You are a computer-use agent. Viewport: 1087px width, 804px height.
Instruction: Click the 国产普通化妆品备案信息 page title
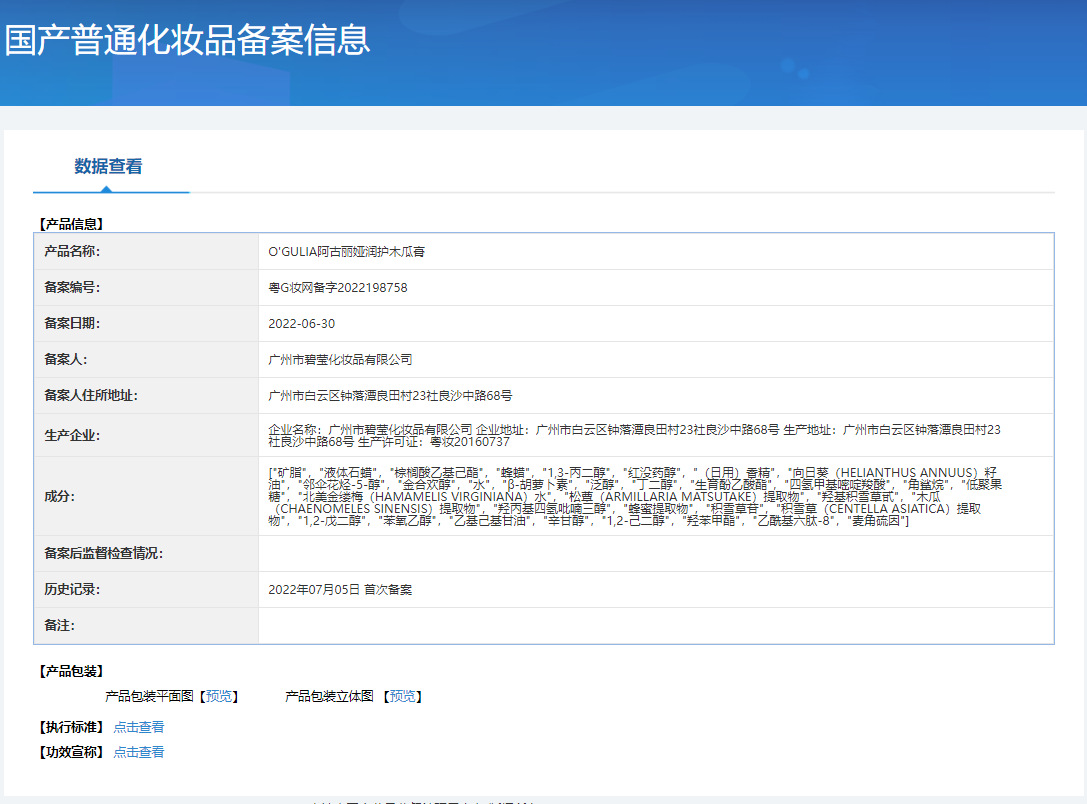pyautogui.click(x=187, y=40)
